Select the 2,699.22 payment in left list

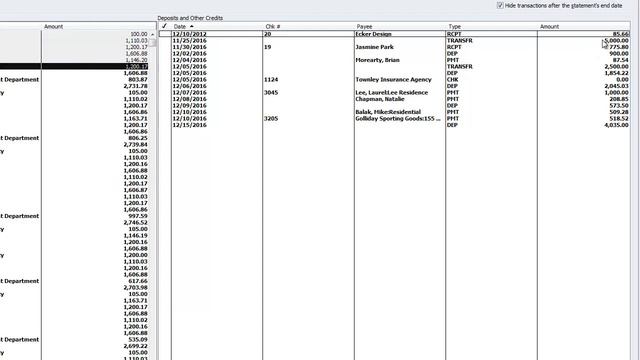coord(74,346)
